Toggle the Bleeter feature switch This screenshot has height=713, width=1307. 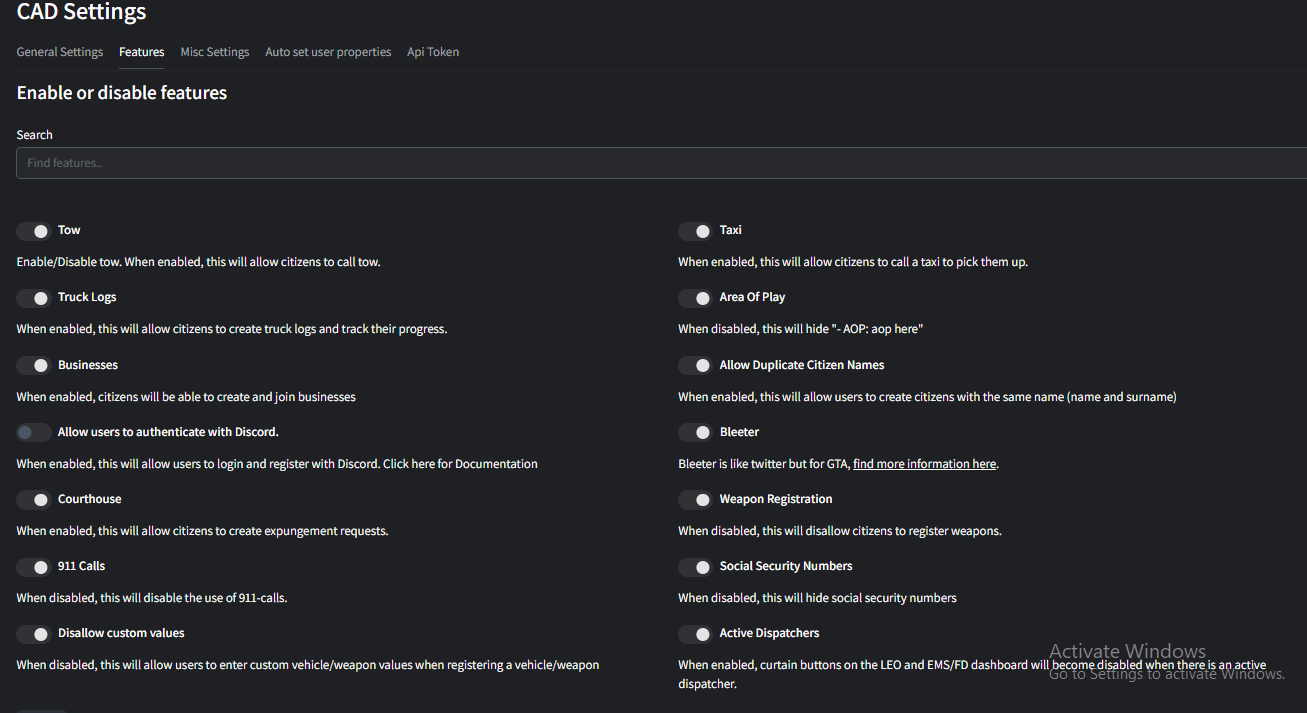point(695,433)
